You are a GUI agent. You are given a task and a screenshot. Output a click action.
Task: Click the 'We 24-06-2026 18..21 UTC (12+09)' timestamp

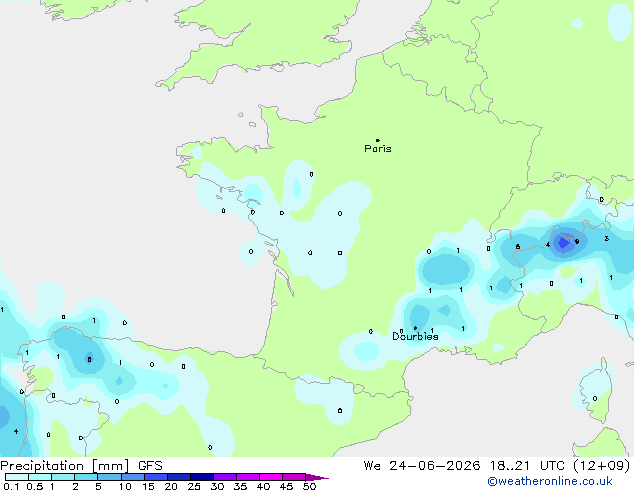pyautogui.click(x=497, y=466)
